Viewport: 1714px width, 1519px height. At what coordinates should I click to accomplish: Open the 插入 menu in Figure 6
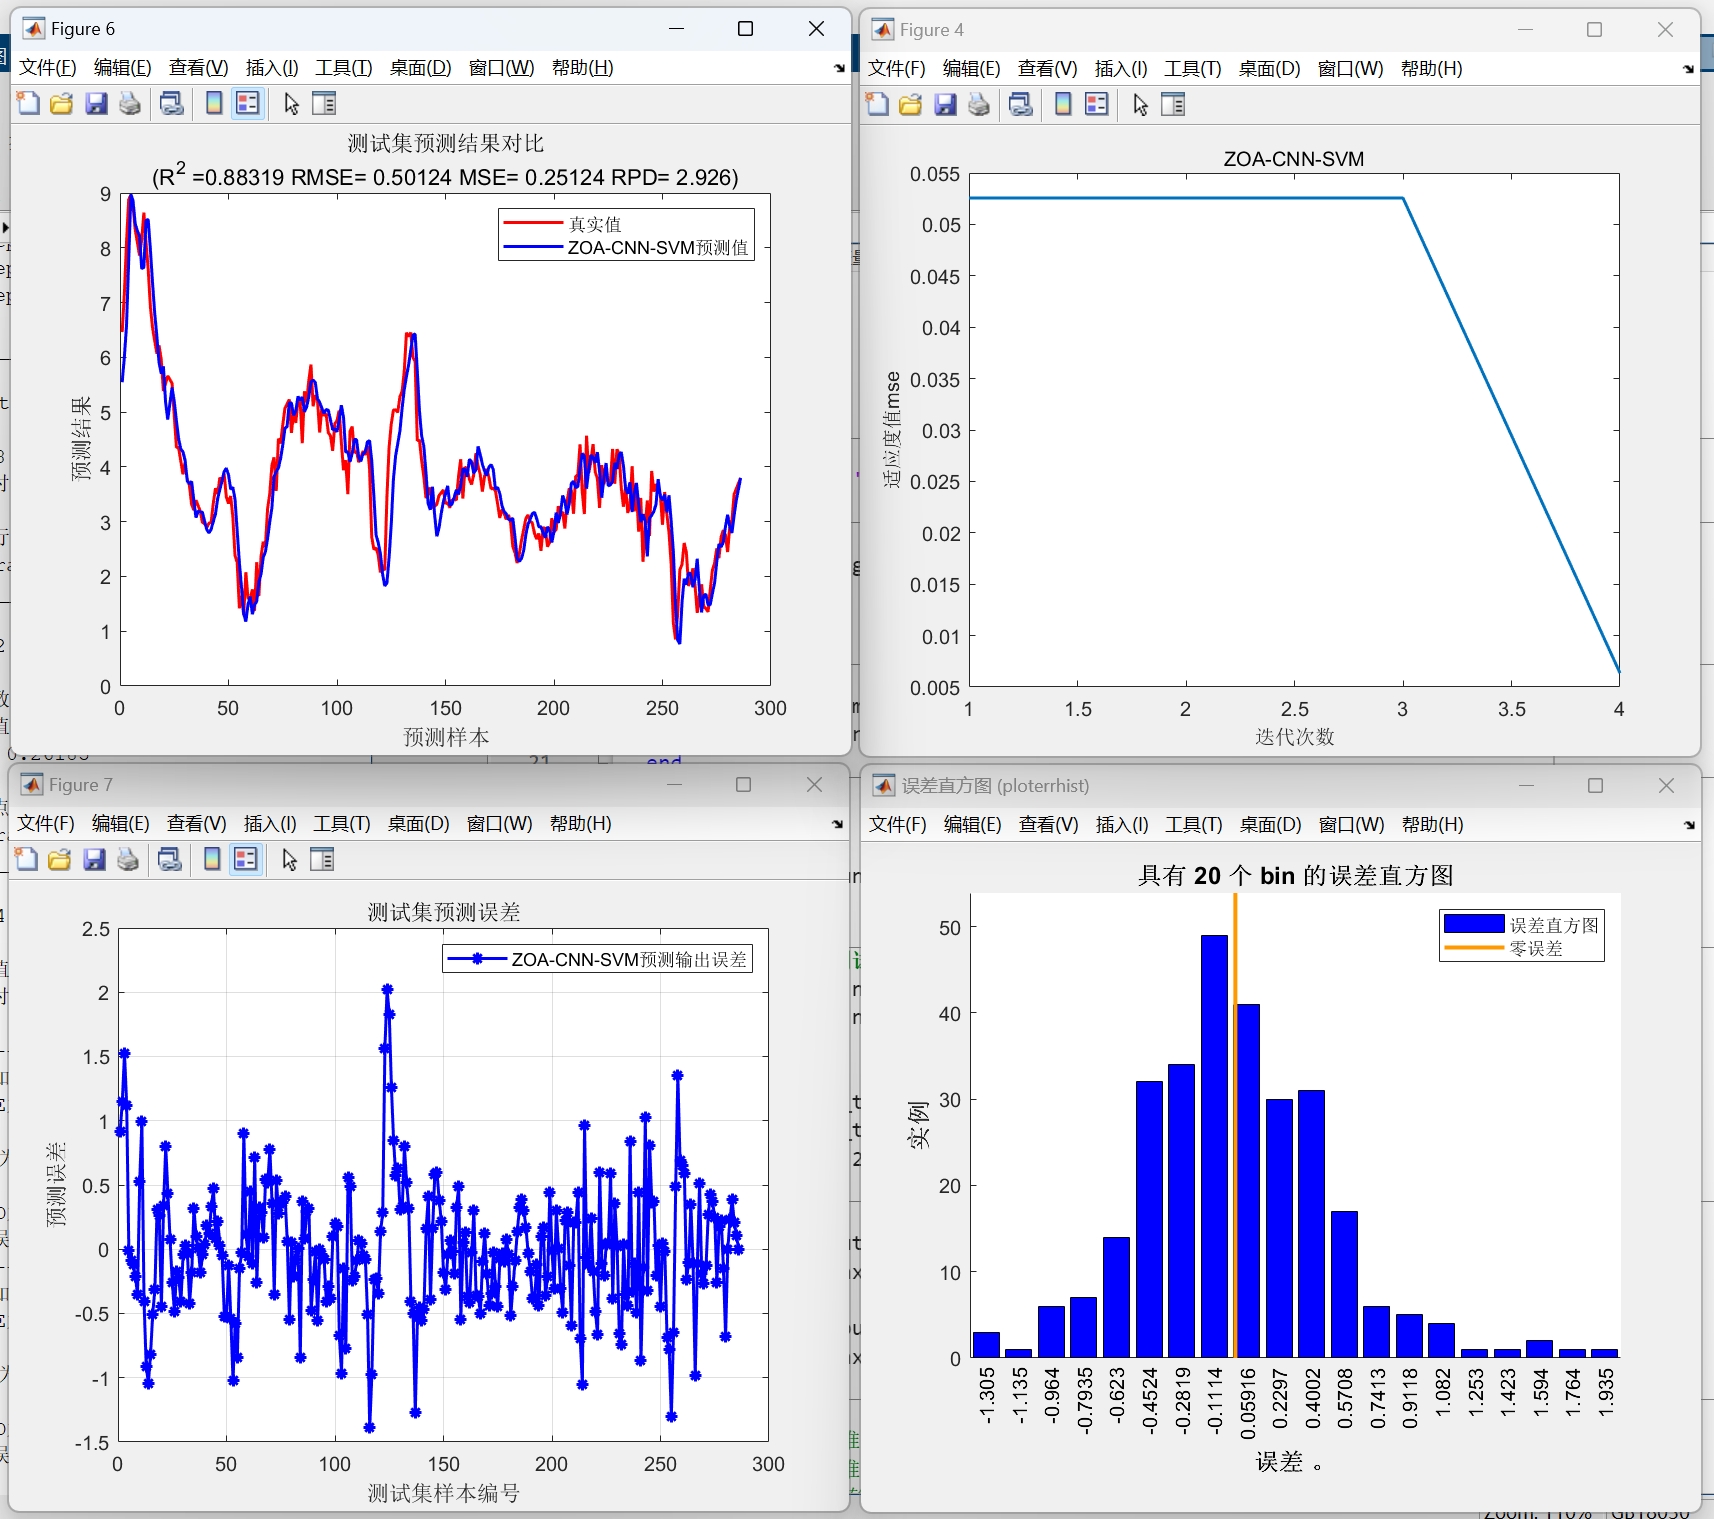tap(270, 68)
